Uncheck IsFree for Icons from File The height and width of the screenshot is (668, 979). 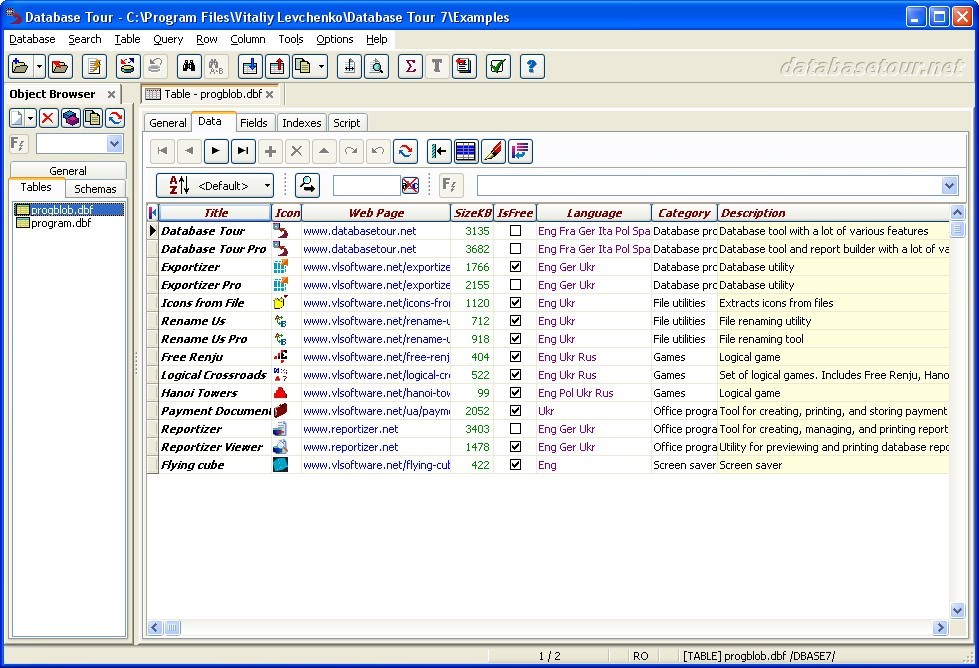[515, 303]
